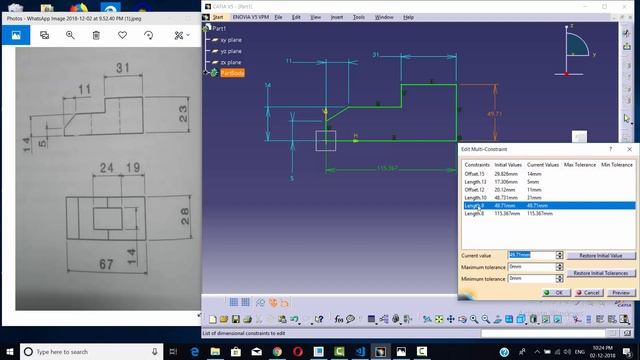640x360 pixels.
Task: Click the Exit Workbench icon on right toolbar
Action: (627, 46)
